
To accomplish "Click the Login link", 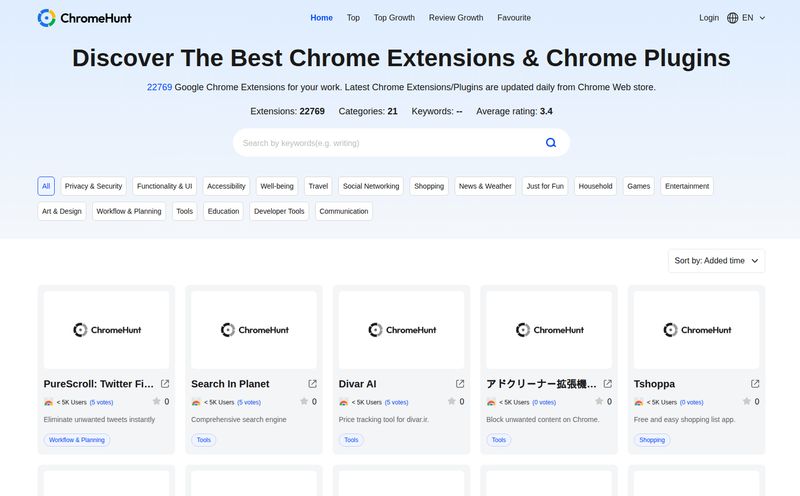I will 709,18.
